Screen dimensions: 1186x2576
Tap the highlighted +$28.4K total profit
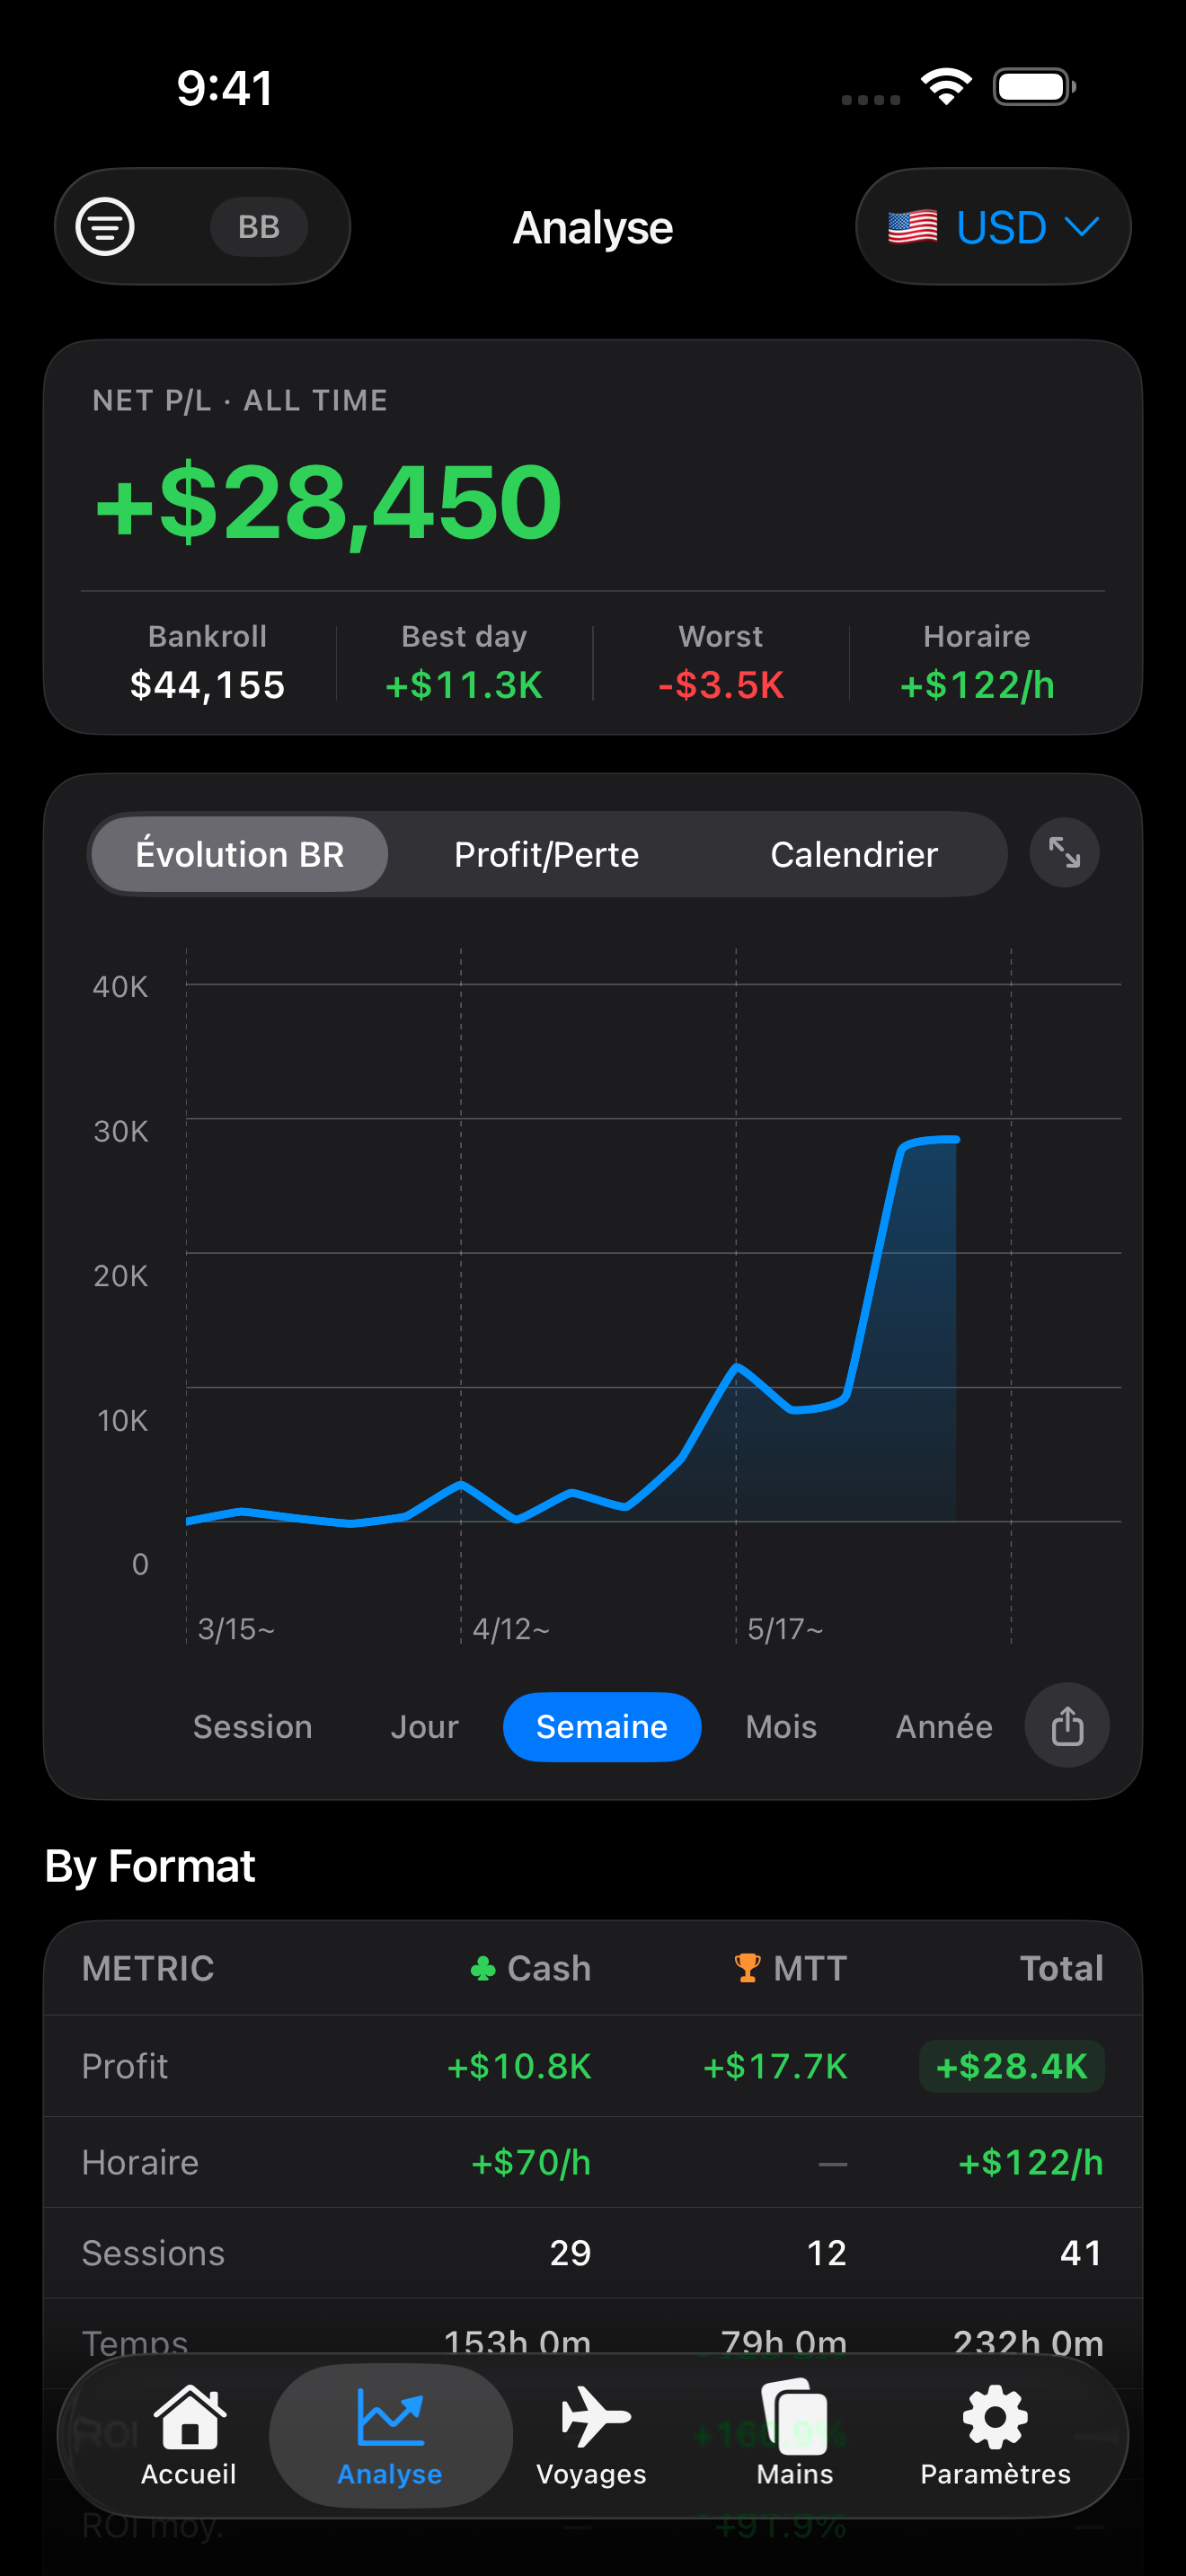click(x=1011, y=2066)
